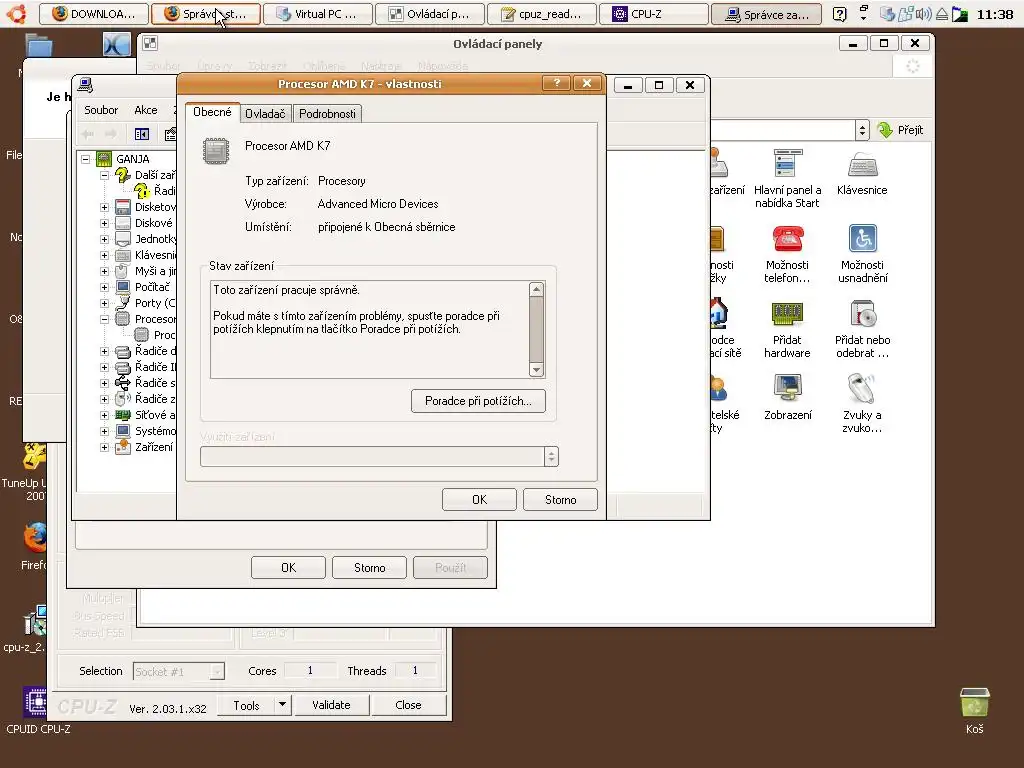Switch to the CPU-Z taskbar window

(654, 14)
